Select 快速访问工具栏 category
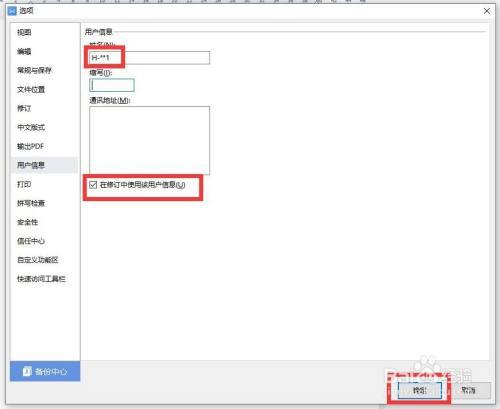 [x=41, y=279]
